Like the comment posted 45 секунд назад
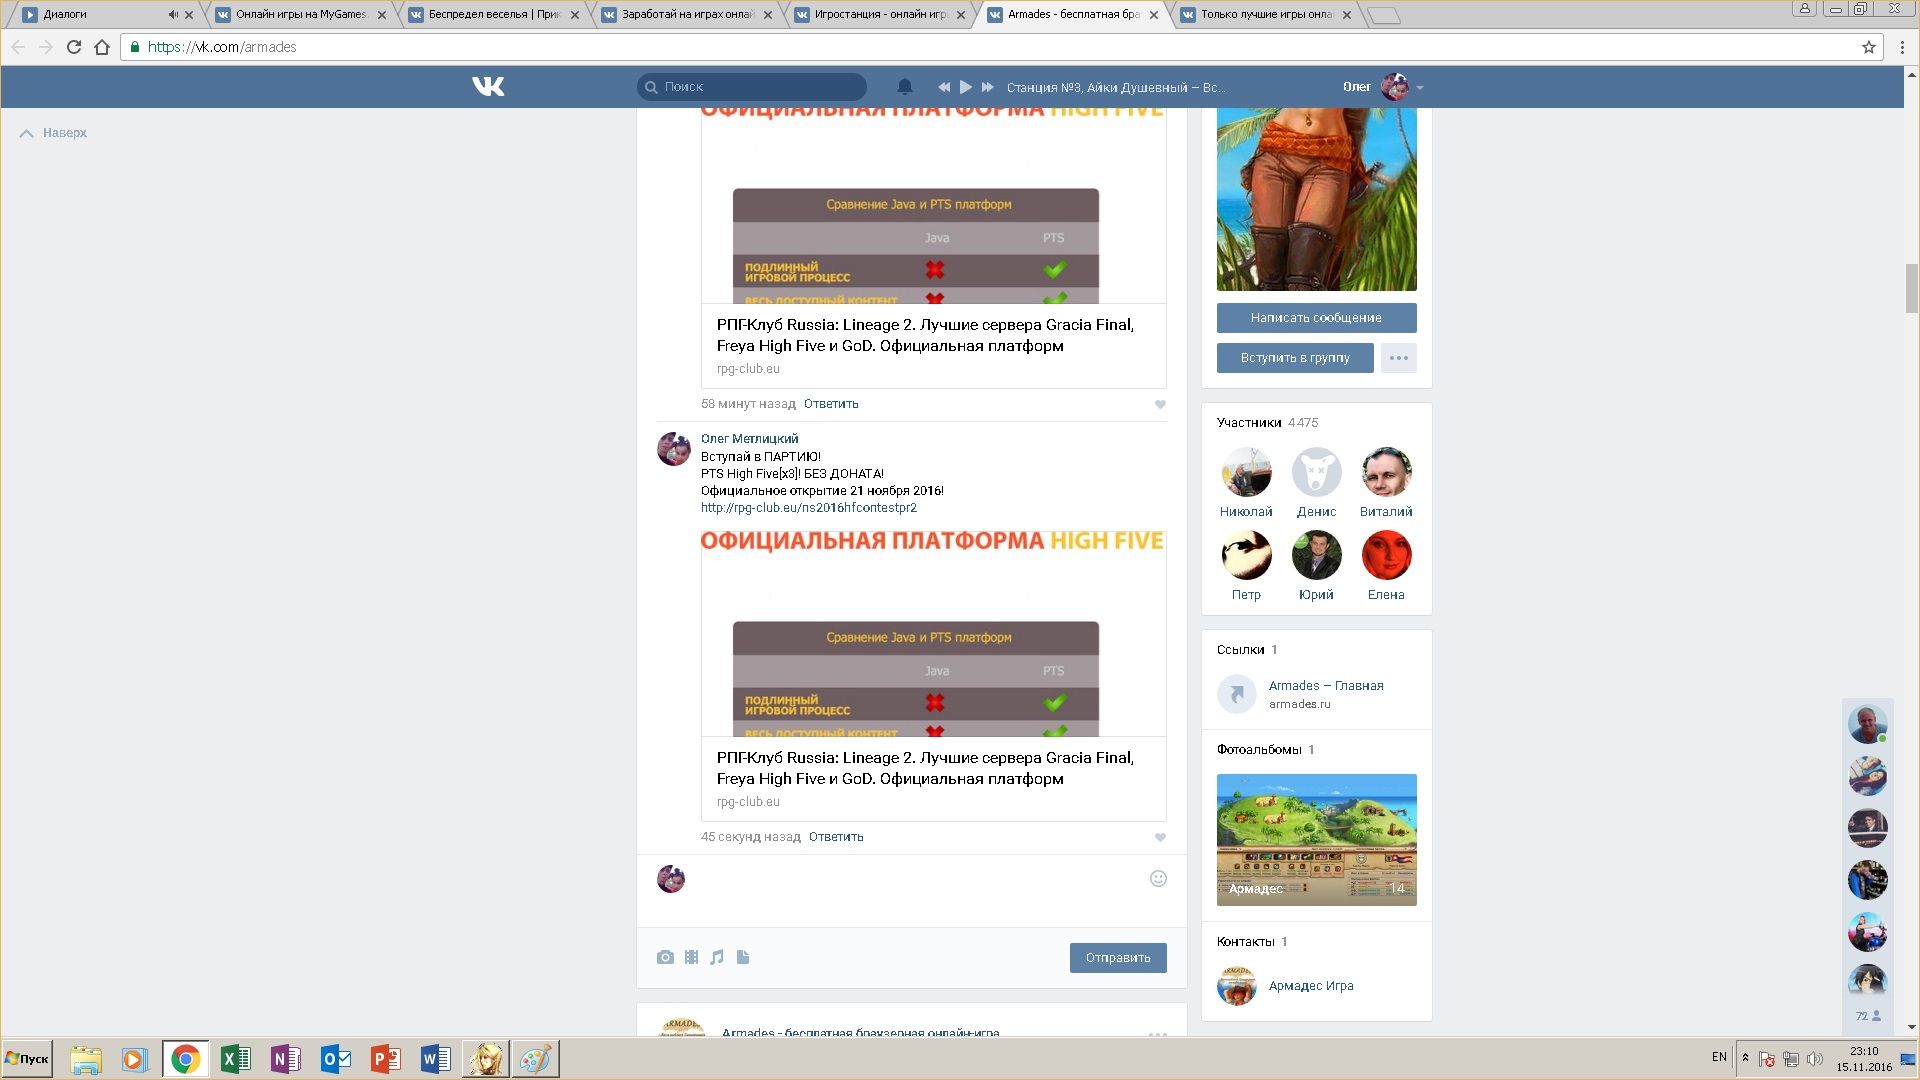 (1160, 838)
